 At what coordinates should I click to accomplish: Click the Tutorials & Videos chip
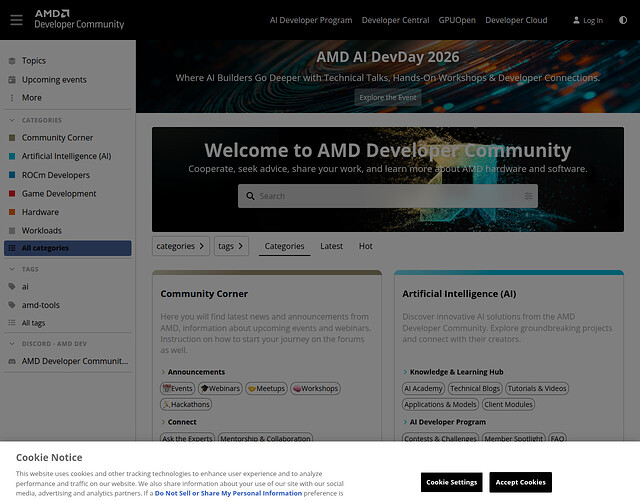coord(537,389)
